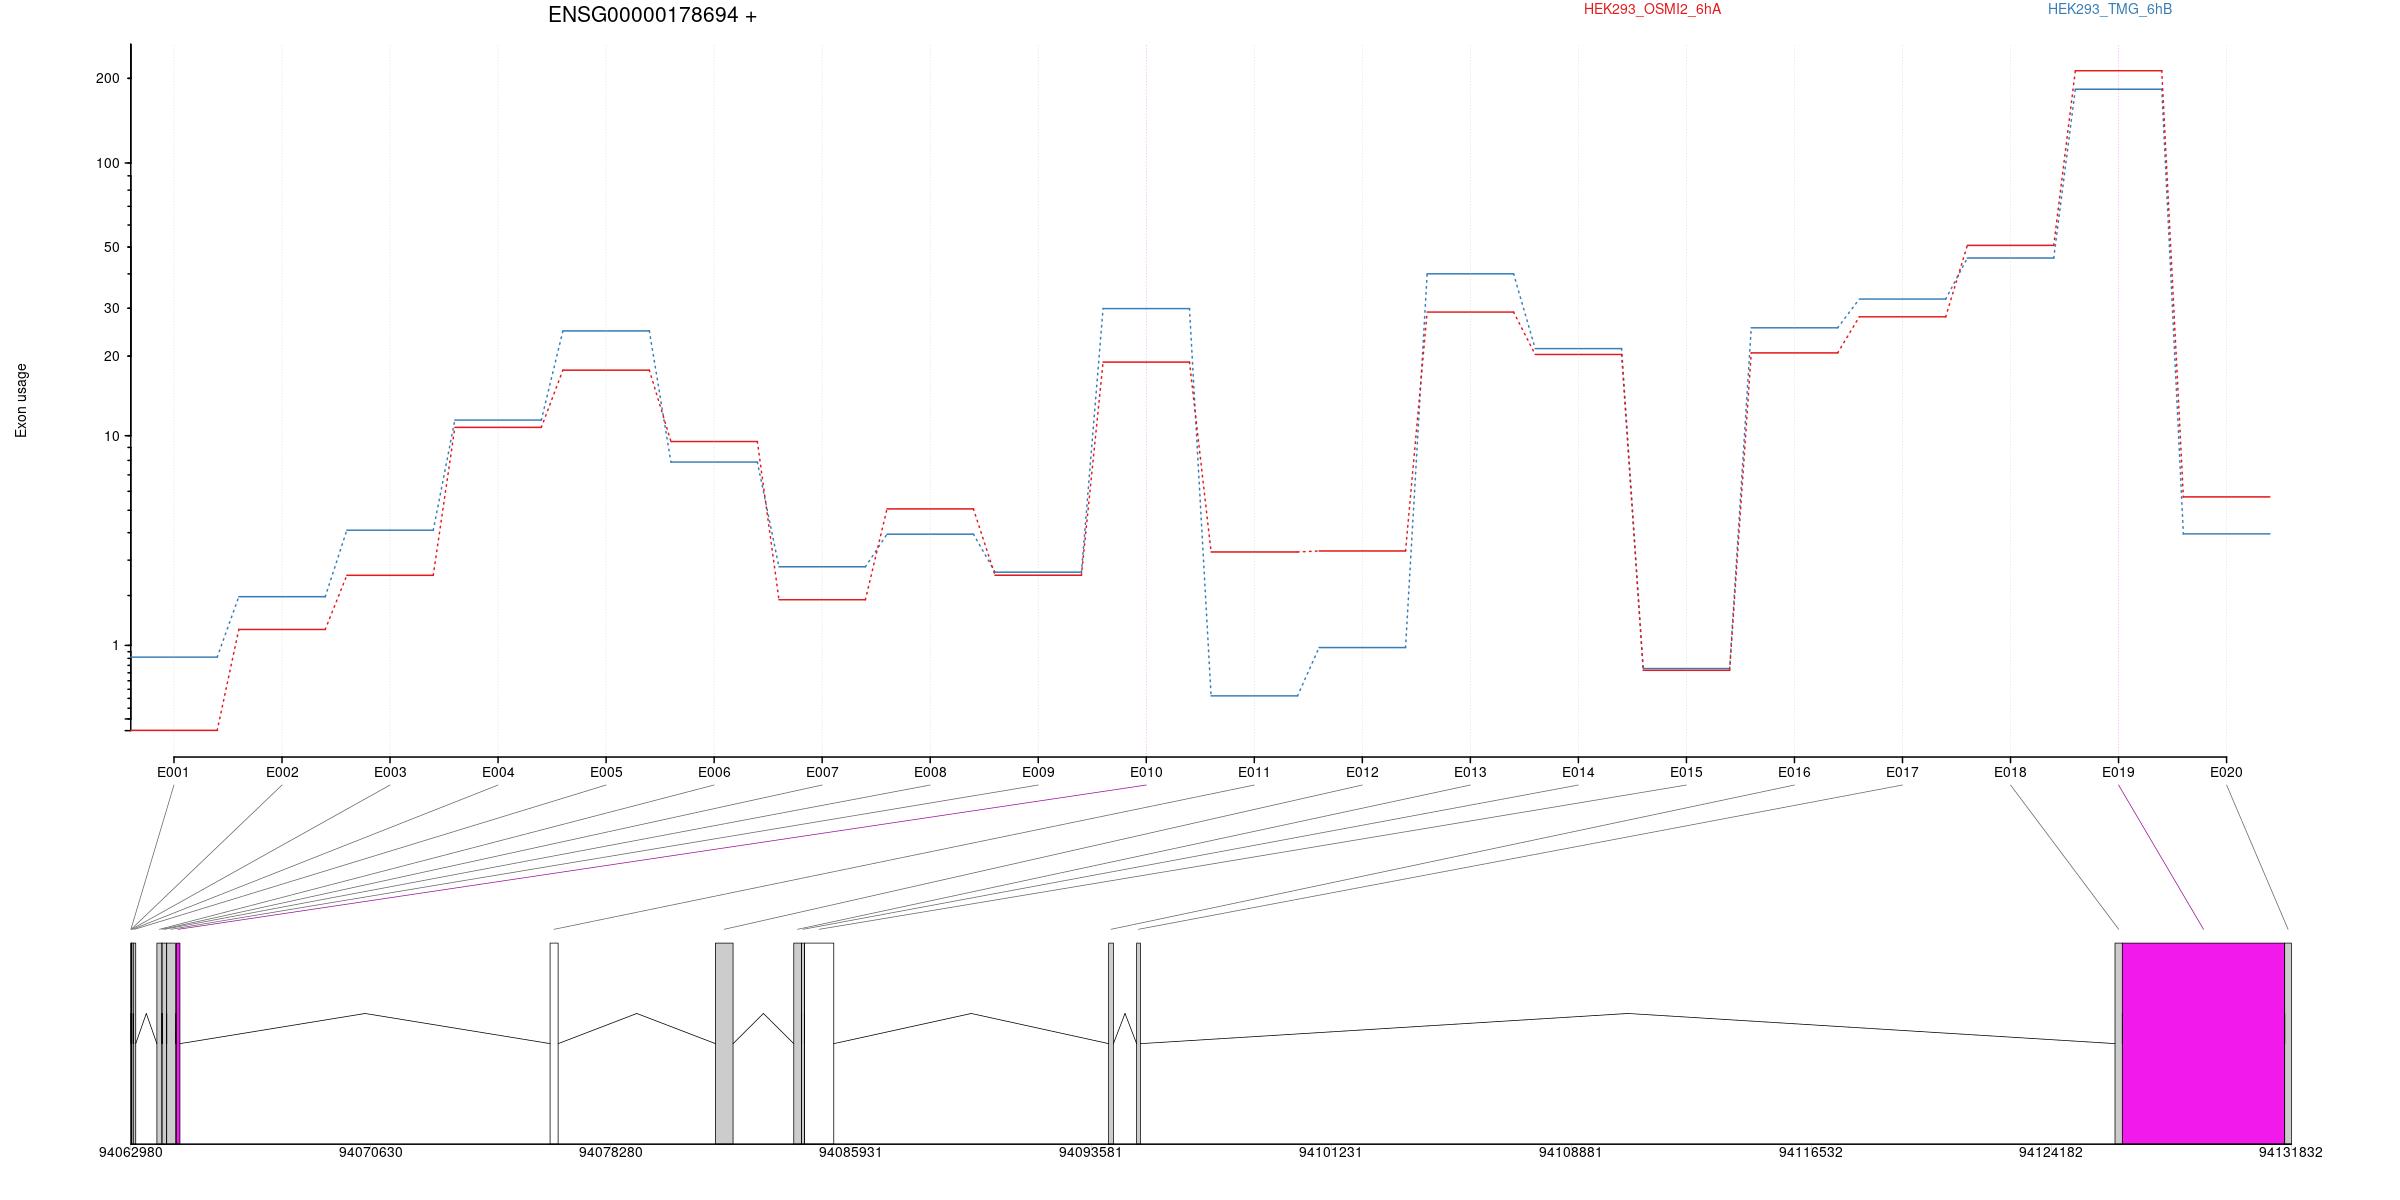Click the E009 exon label
2400x1200 pixels.
pos(1038,772)
